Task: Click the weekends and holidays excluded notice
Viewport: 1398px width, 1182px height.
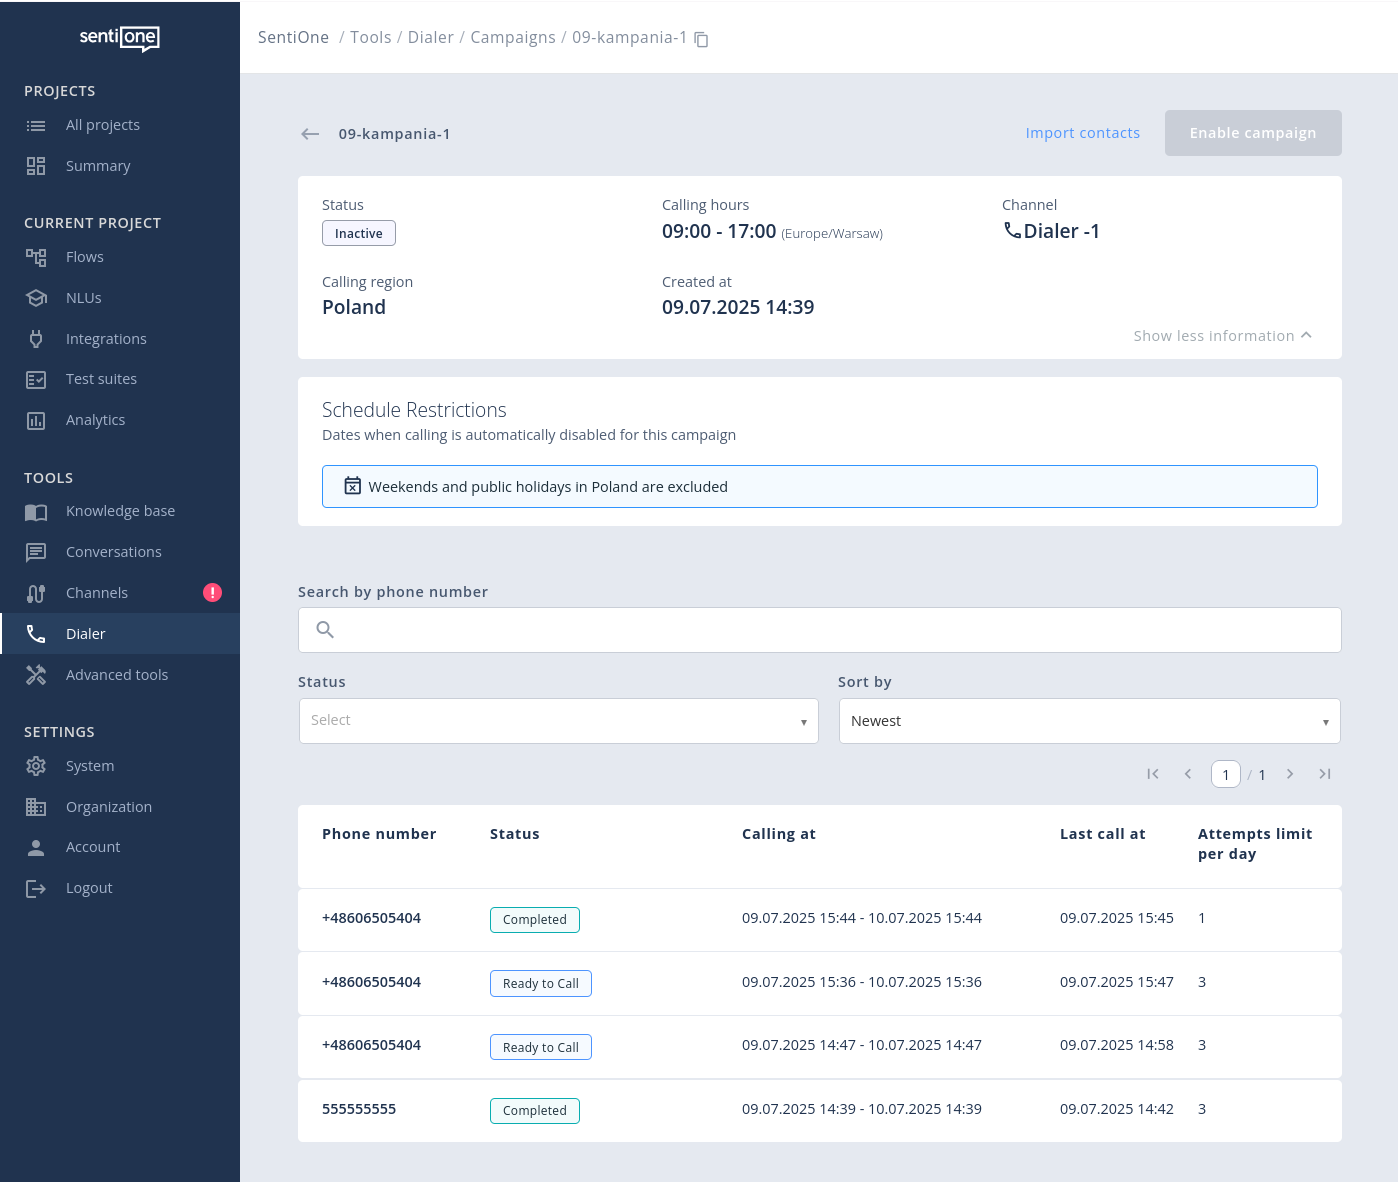Action: (820, 486)
